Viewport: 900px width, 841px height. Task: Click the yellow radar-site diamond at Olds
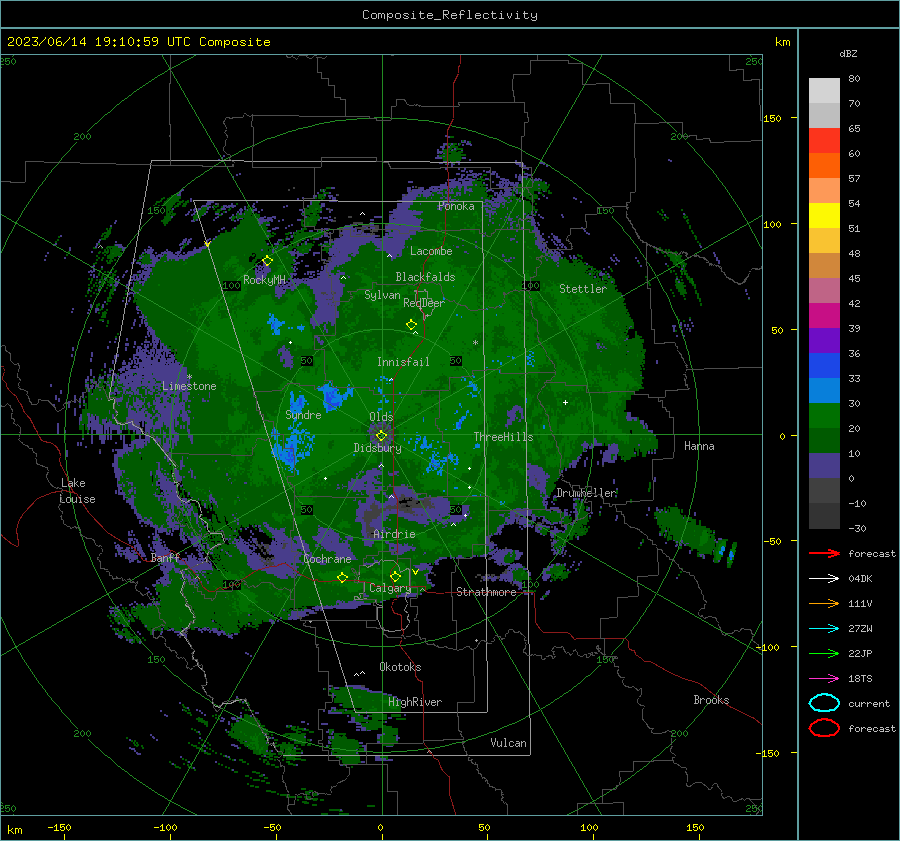(x=381, y=436)
